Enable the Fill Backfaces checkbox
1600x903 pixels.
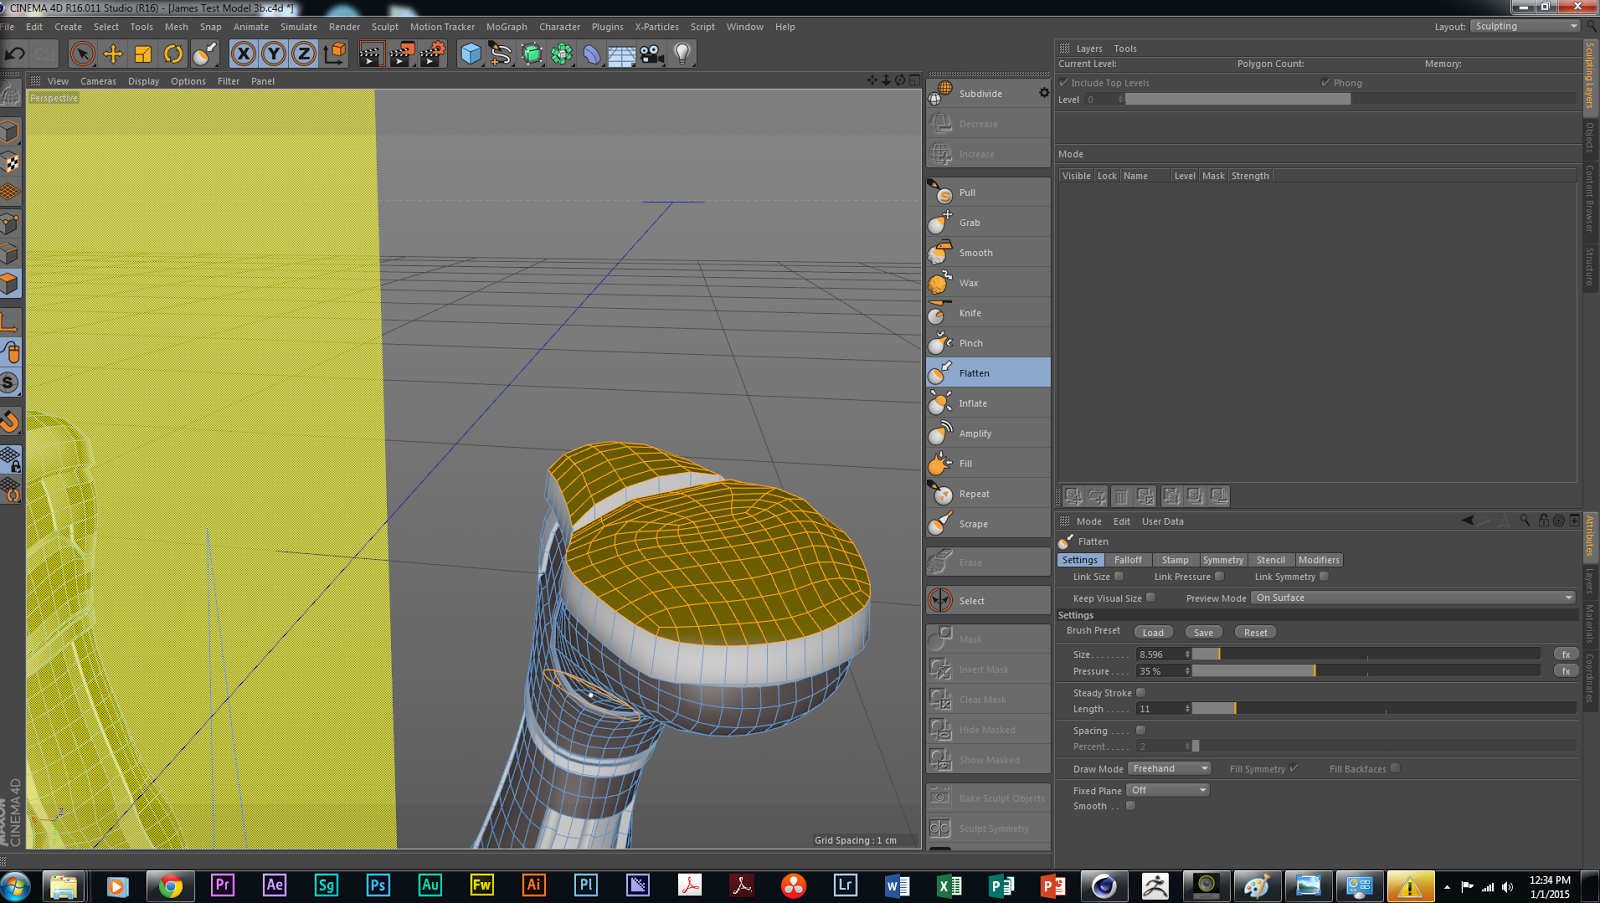click(1395, 769)
